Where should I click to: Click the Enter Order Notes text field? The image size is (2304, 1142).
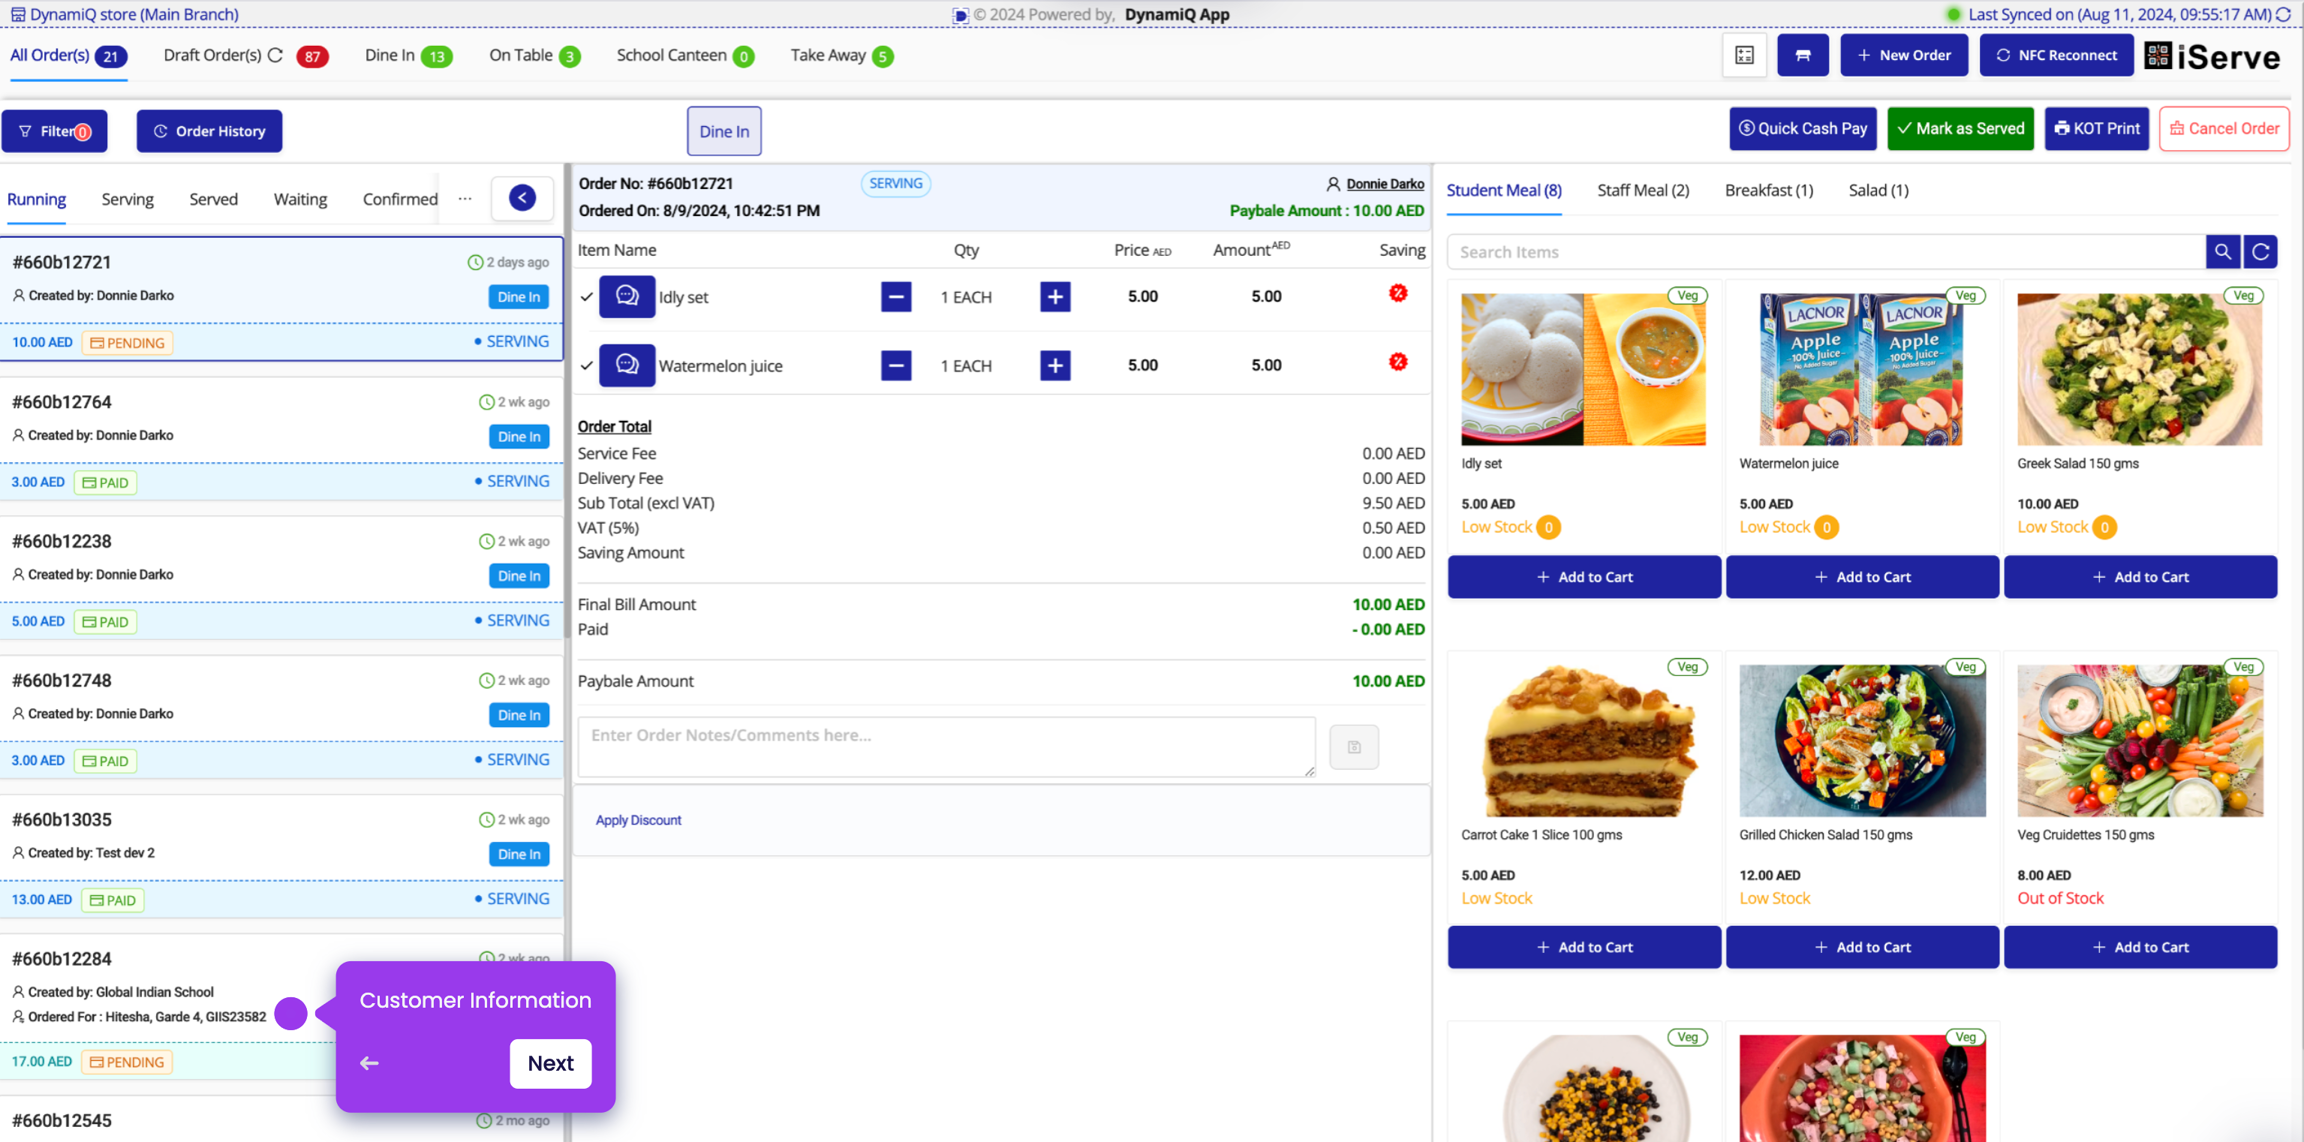point(945,746)
